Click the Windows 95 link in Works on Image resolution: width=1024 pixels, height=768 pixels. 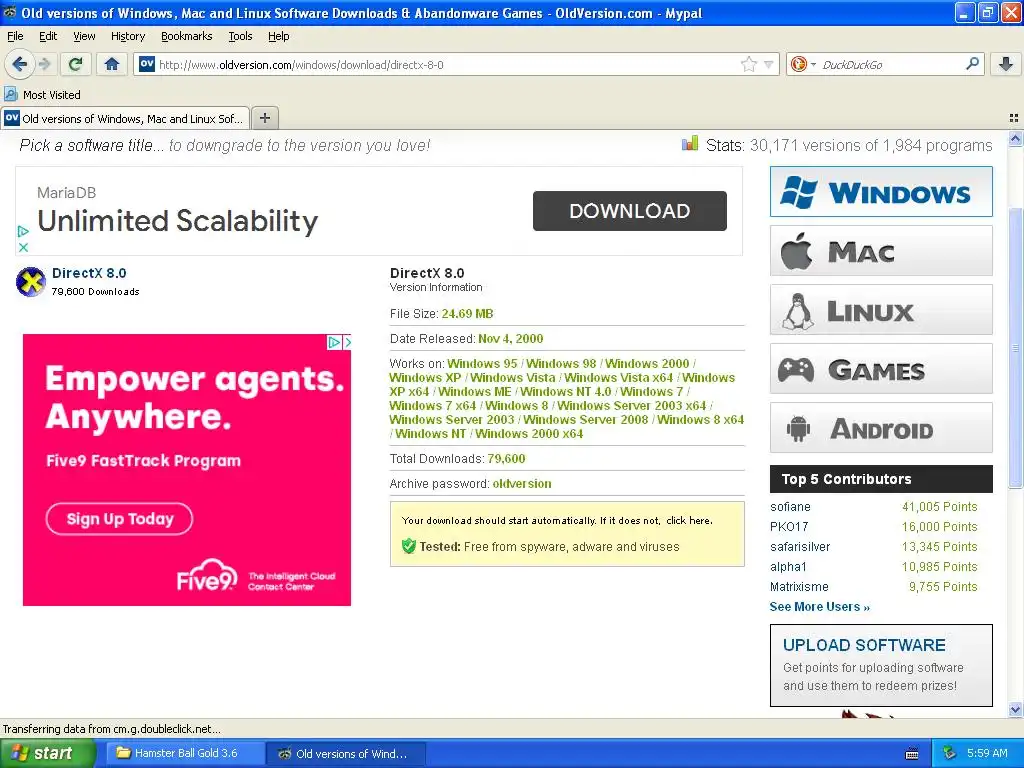[482, 364]
